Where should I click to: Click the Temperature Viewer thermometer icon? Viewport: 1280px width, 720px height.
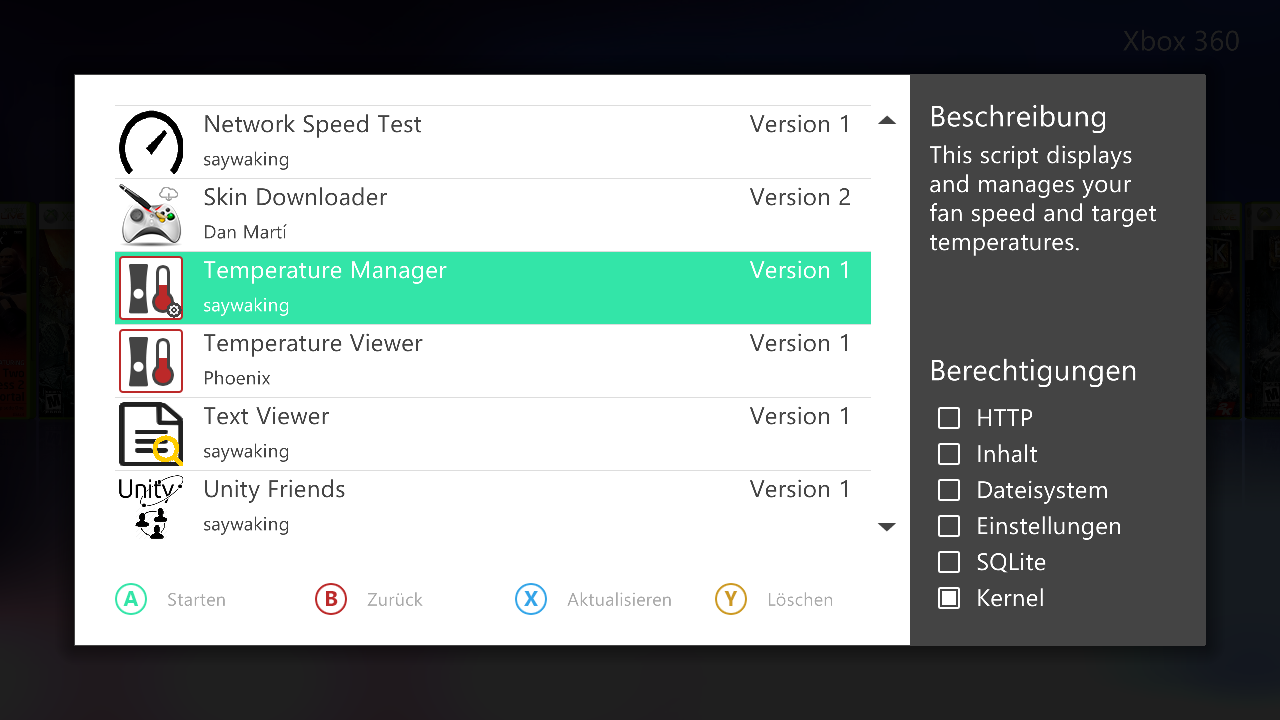tap(151, 361)
